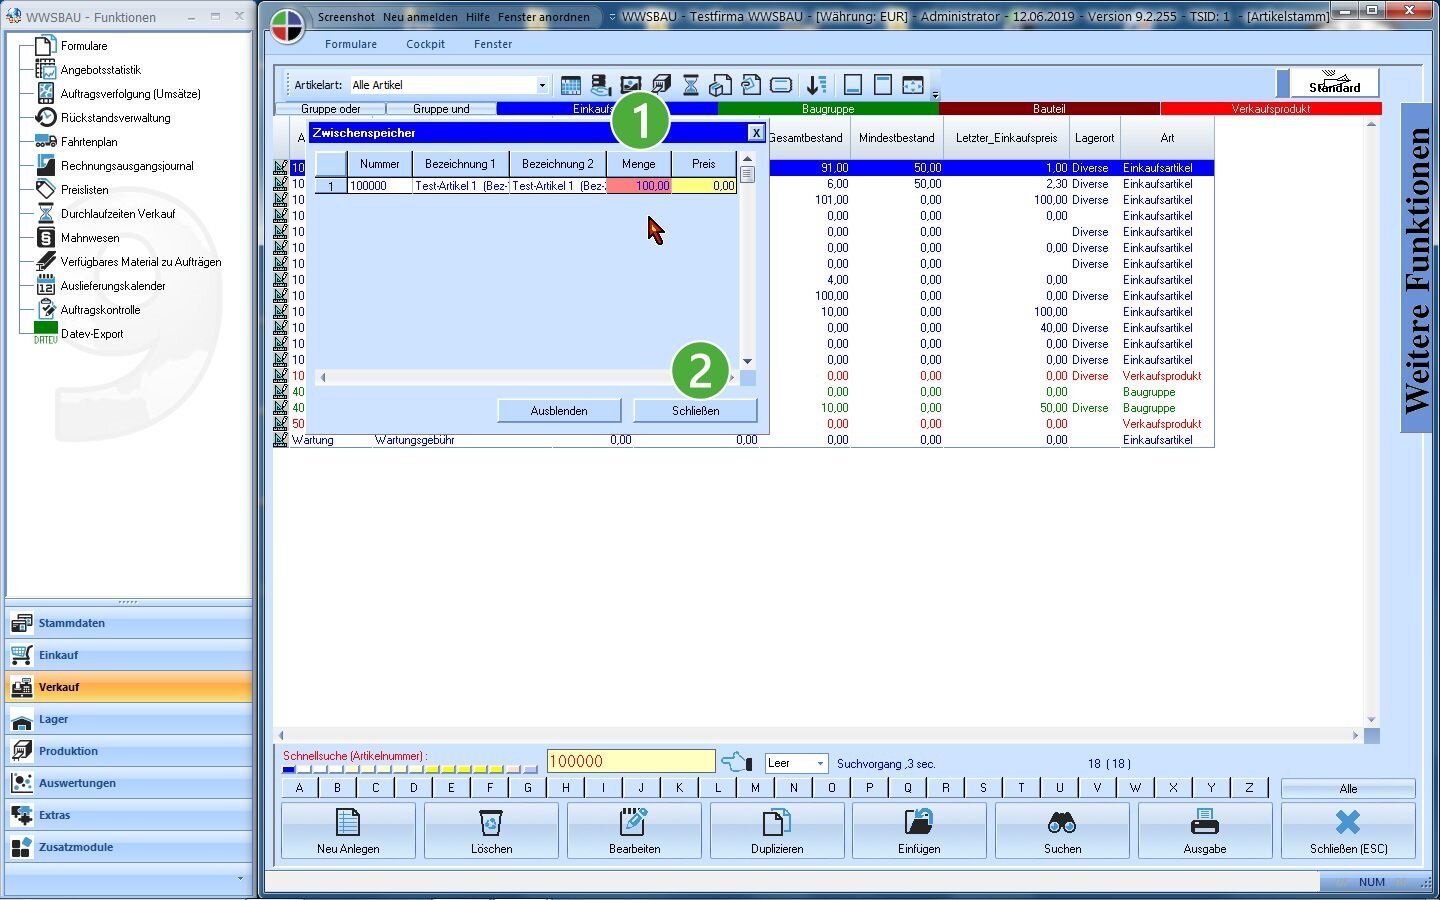Screen dimensions: 1440x900
Task: Click the Duplizieren pages button
Action: click(777, 831)
